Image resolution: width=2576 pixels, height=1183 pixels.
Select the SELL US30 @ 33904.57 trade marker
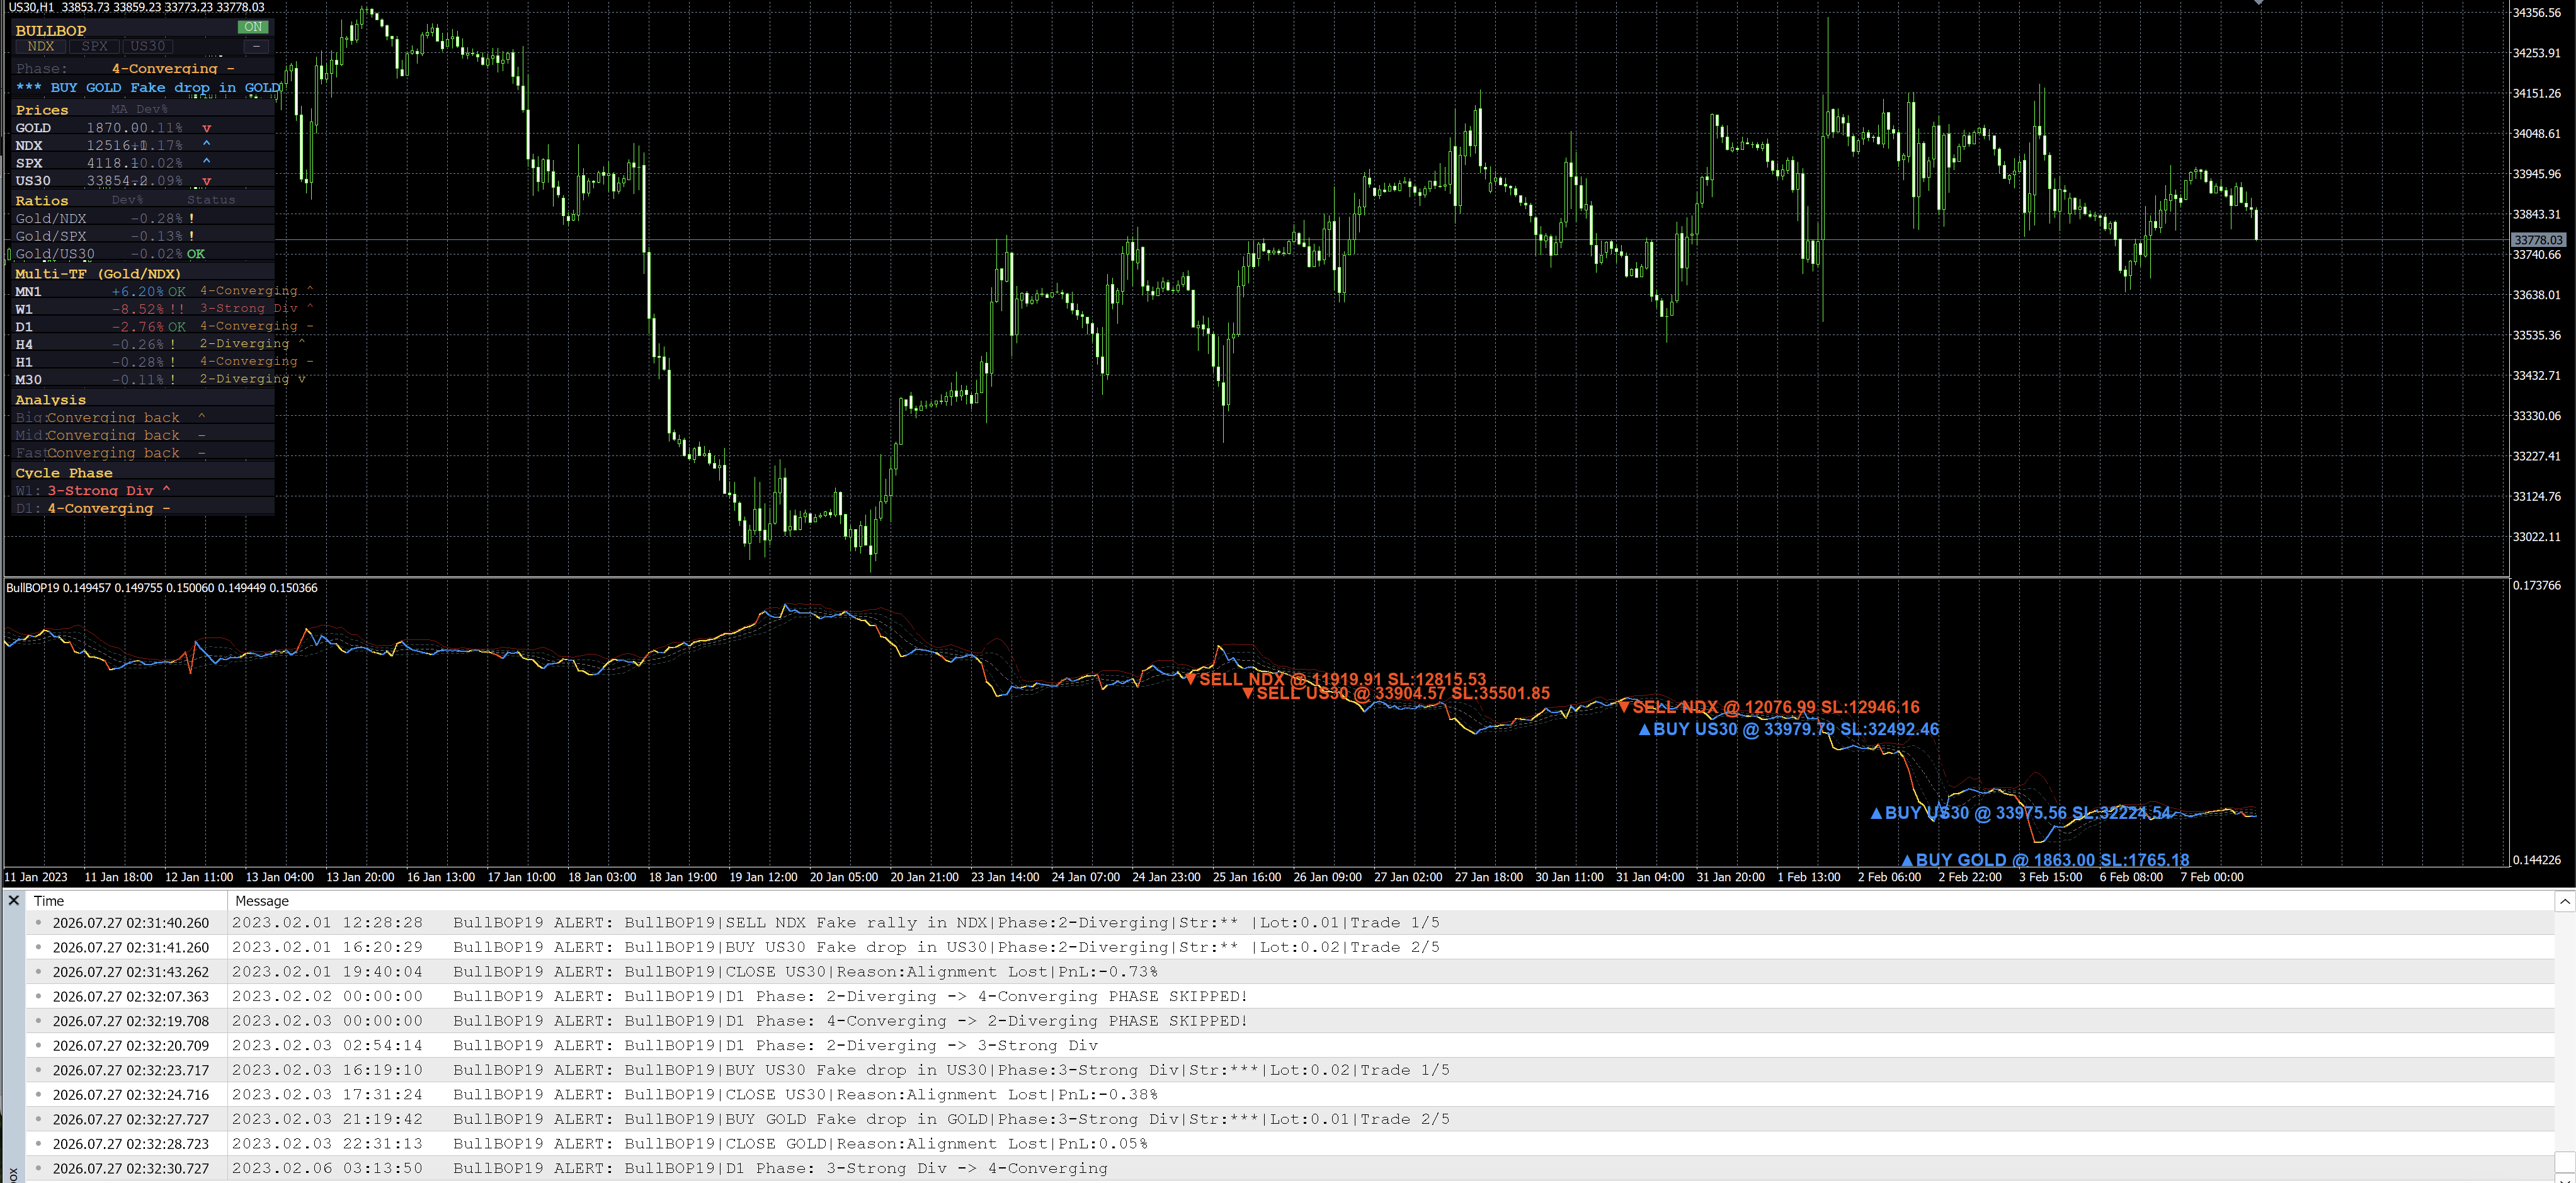tap(1396, 693)
